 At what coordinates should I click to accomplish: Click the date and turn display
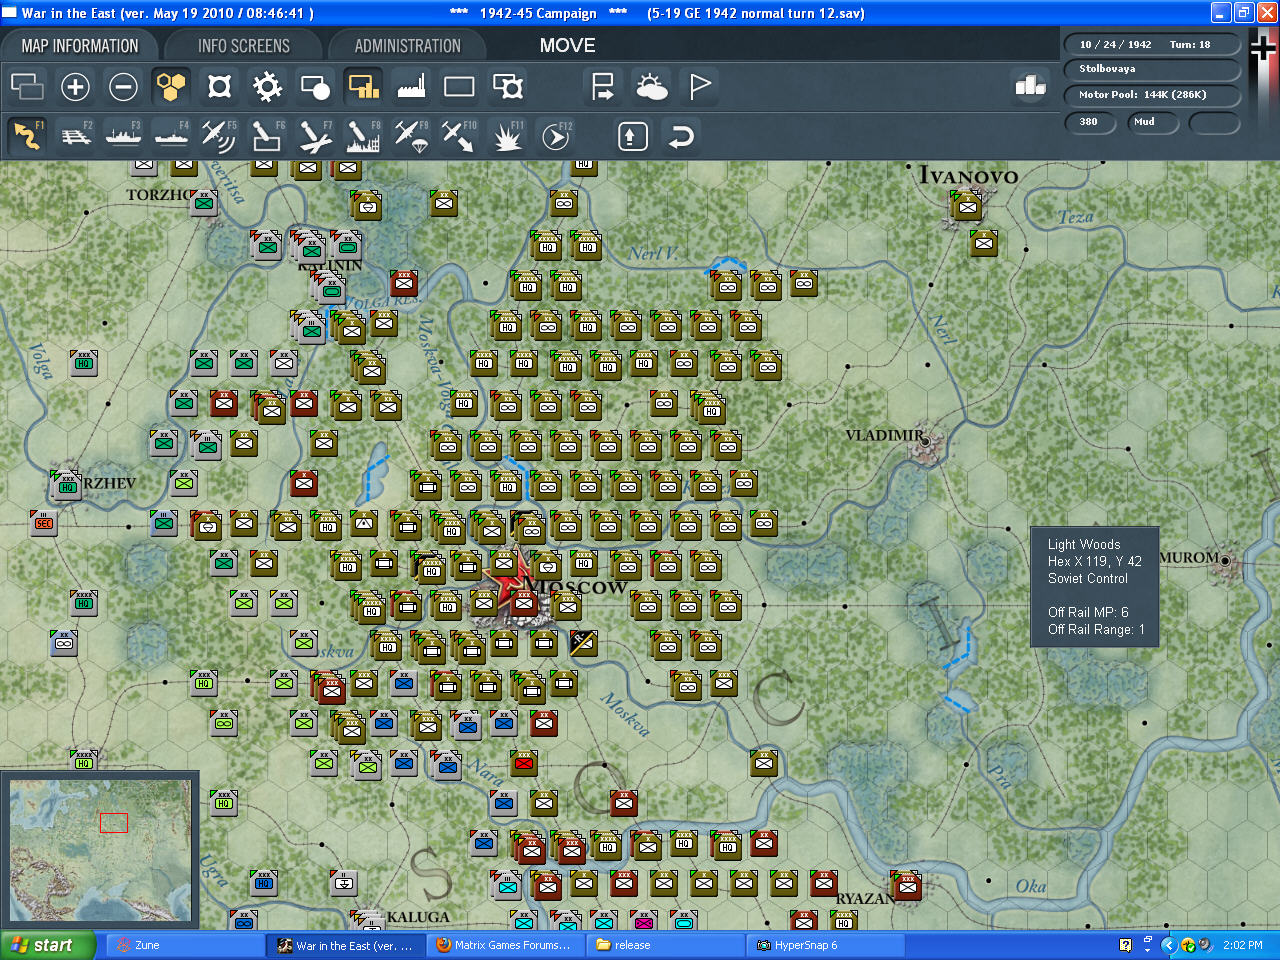(1151, 44)
